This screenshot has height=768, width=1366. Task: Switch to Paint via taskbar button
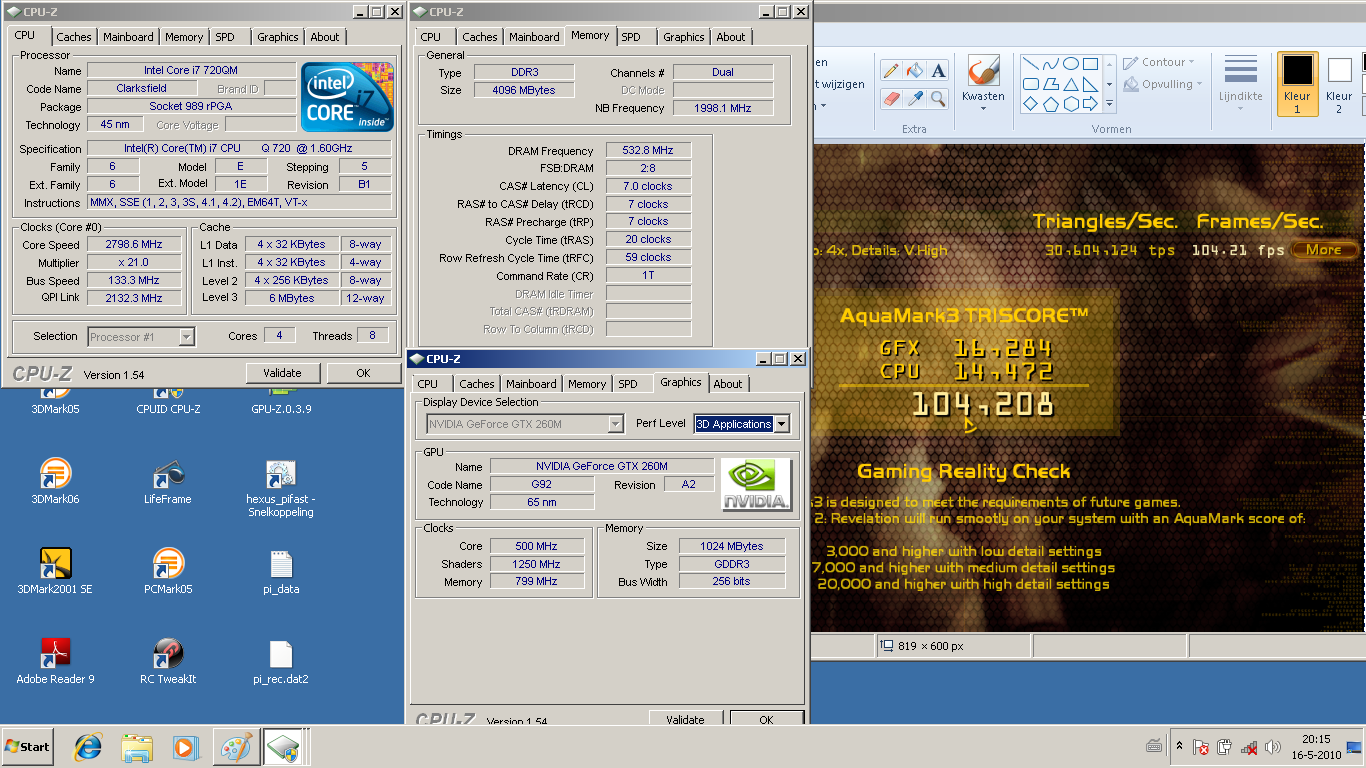pyautogui.click(x=236, y=747)
